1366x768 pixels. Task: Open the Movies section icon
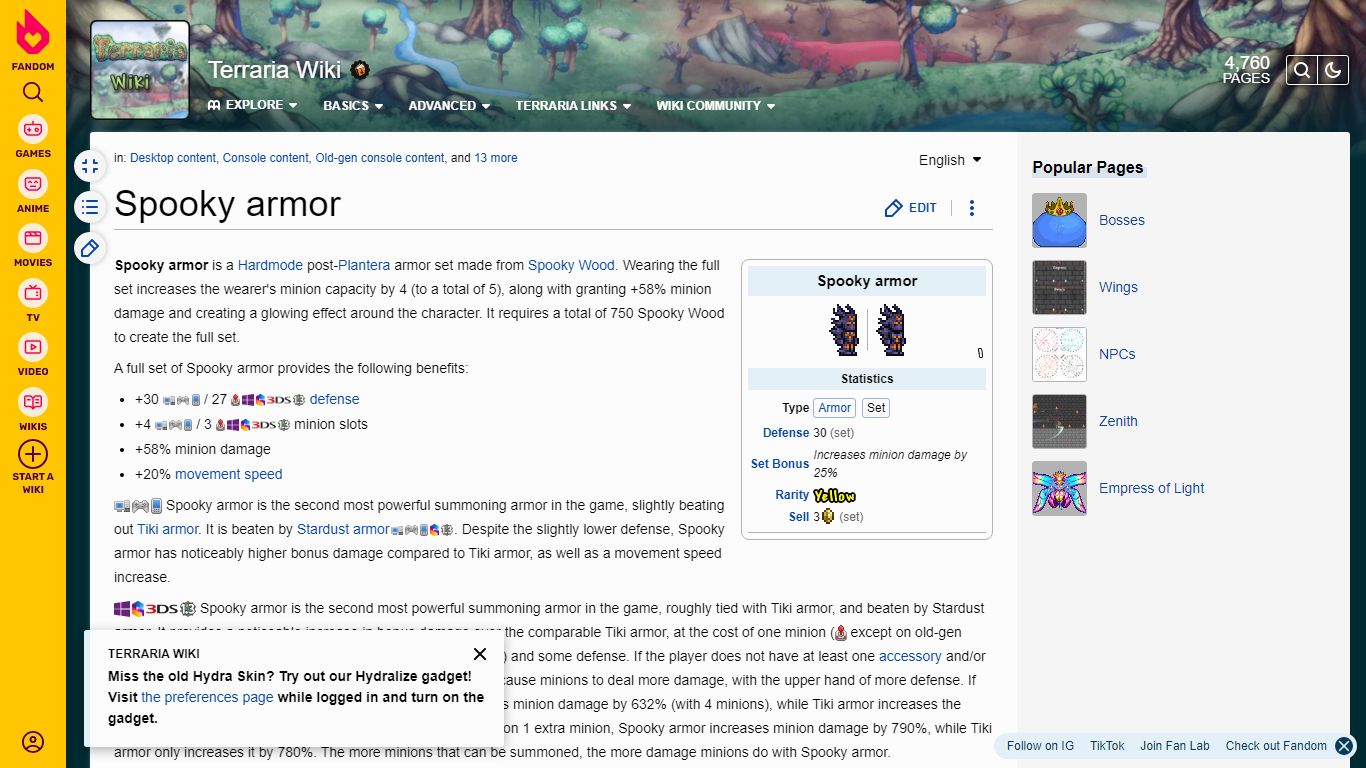point(33,238)
